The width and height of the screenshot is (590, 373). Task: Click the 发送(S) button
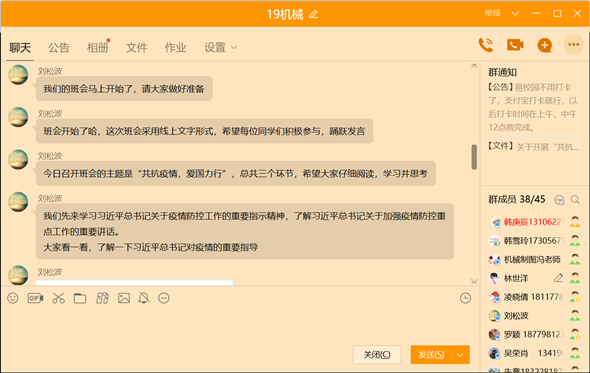(431, 355)
